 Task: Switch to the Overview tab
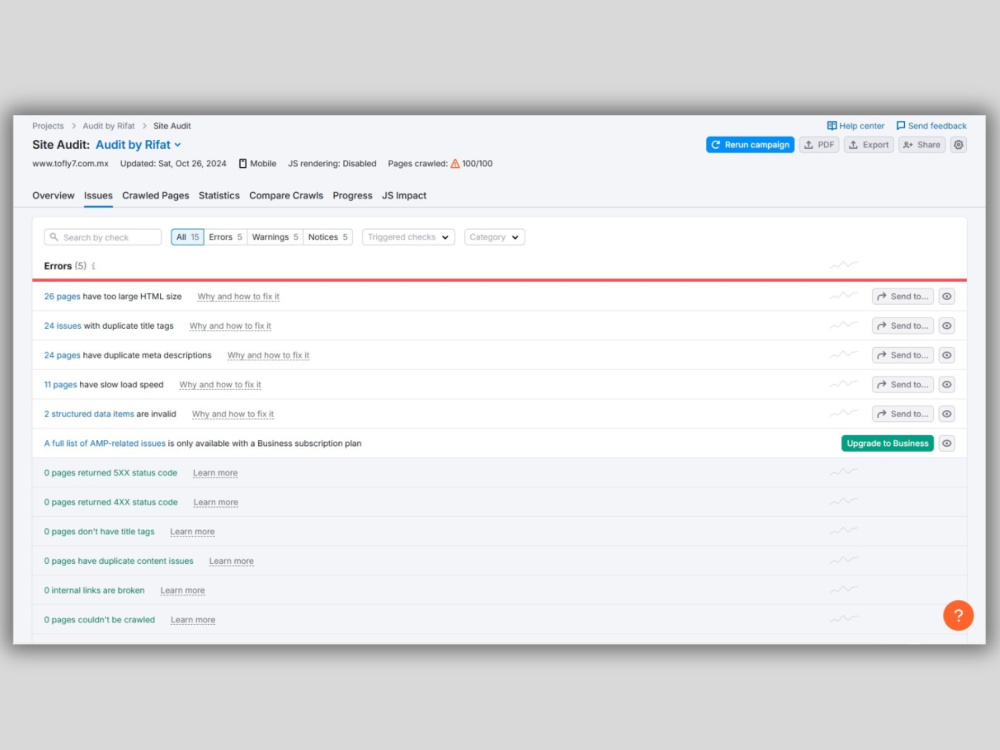54,196
